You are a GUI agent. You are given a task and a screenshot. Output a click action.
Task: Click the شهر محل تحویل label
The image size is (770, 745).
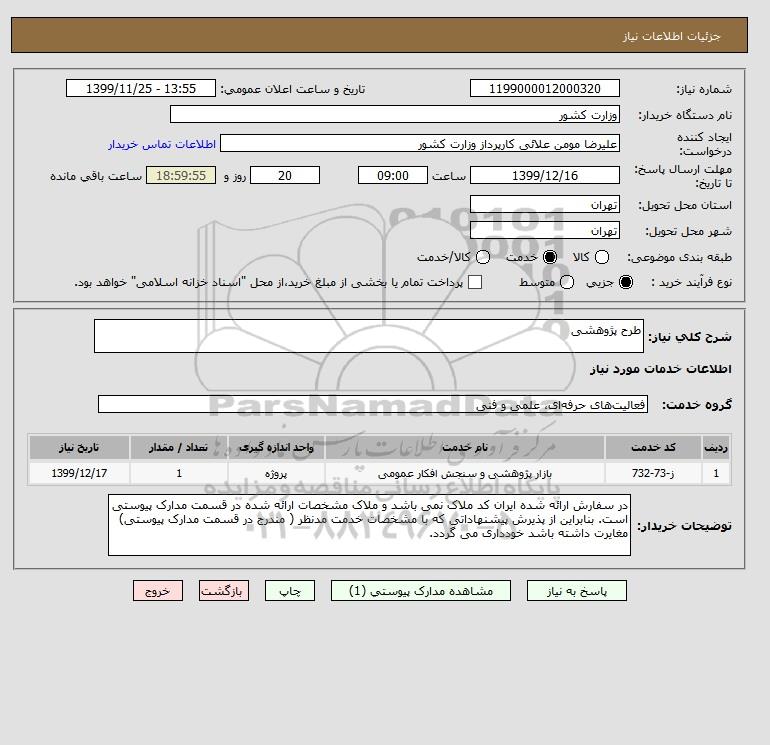[x=688, y=231]
